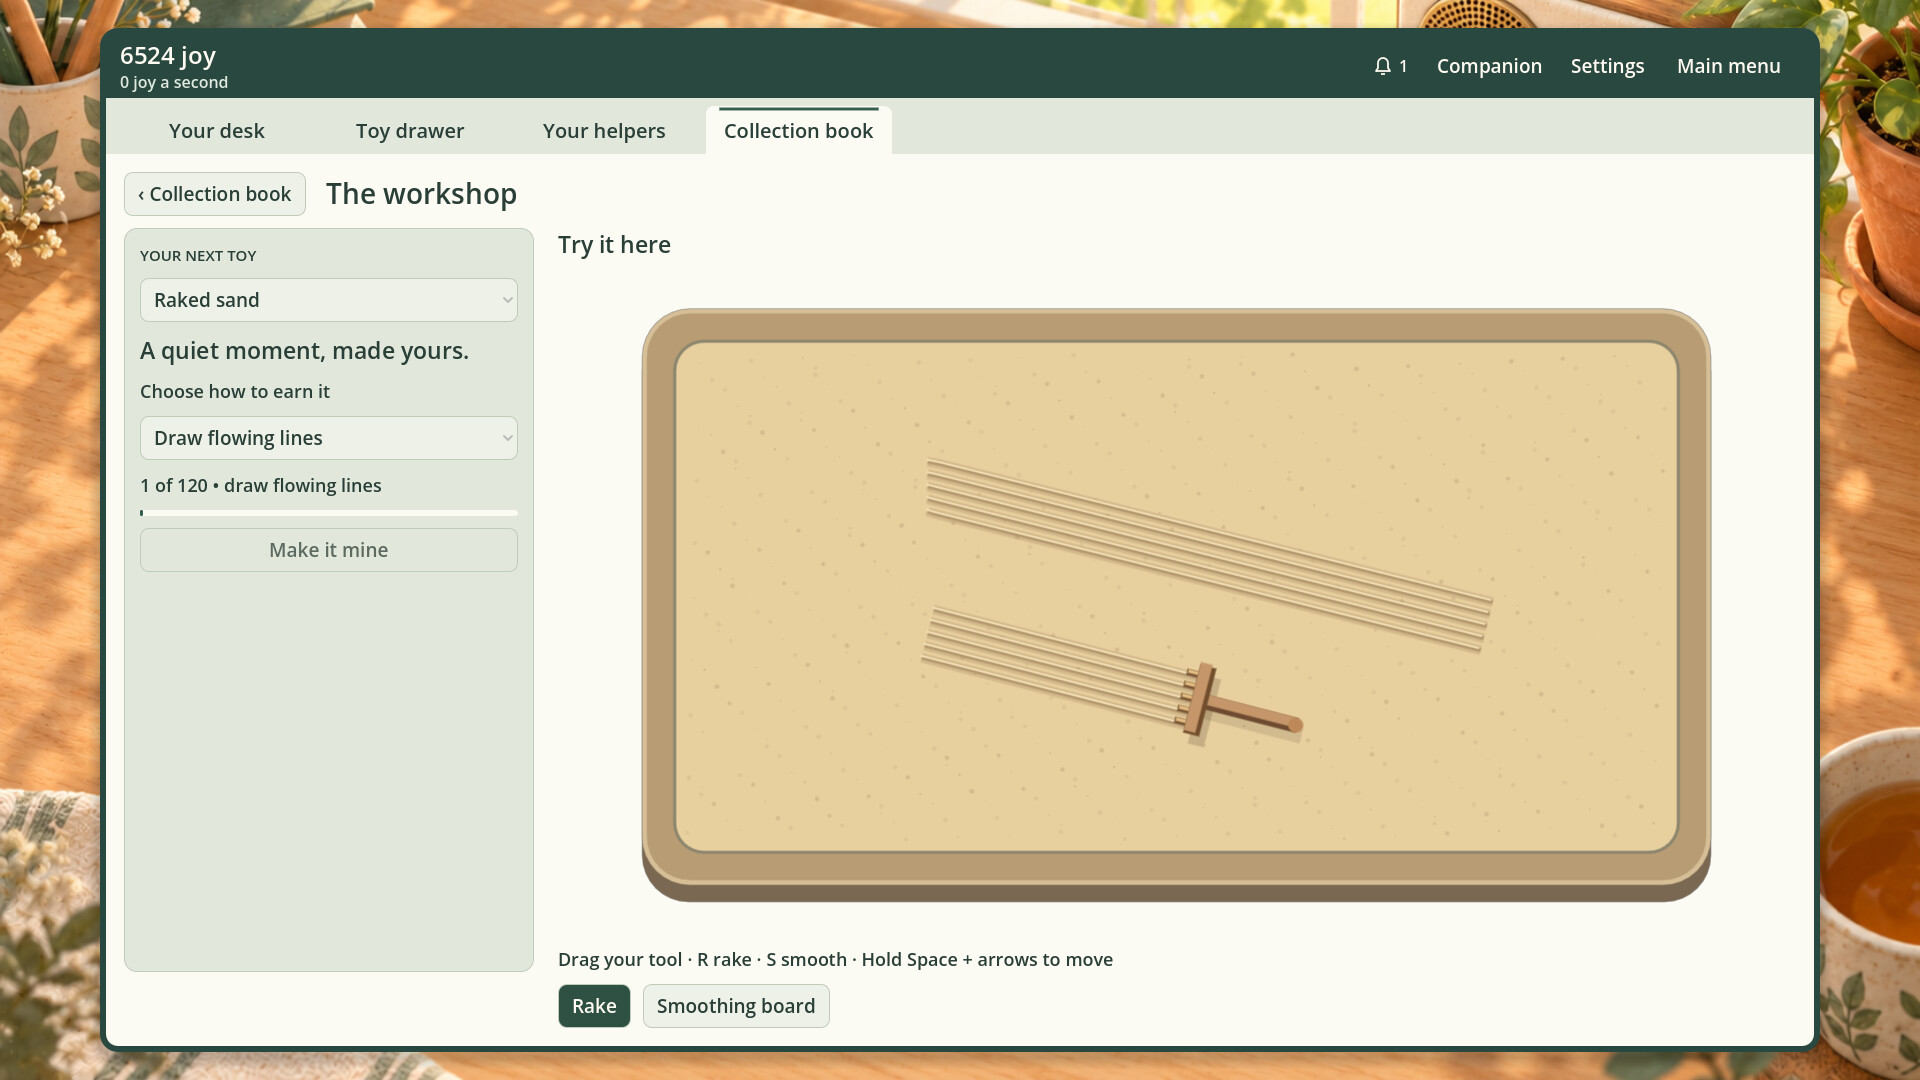Viewport: 1920px width, 1080px height.
Task: Click the upper raked lines in the sand
Action: tap(1208, 555)
